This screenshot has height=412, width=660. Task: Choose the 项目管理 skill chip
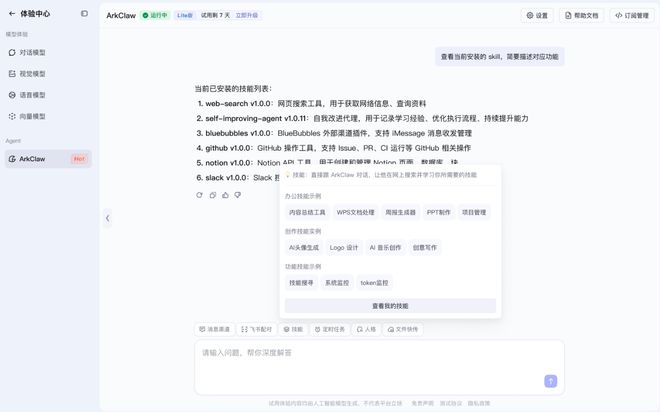coord(474,213)
